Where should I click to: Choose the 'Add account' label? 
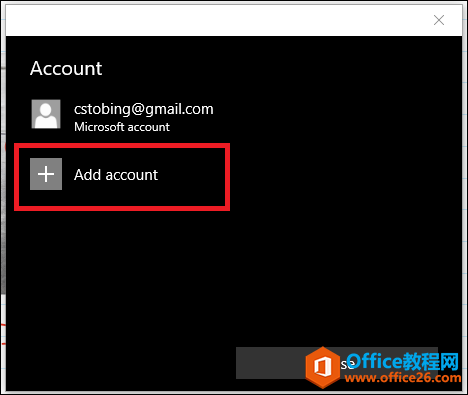[x=116, y=175]
